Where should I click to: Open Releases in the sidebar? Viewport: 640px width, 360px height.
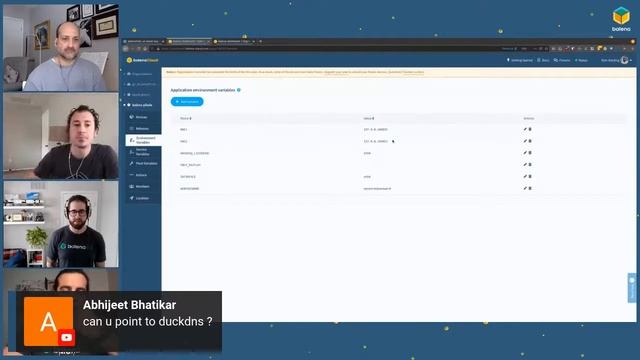pyautogui.click(x=143, y=129)
